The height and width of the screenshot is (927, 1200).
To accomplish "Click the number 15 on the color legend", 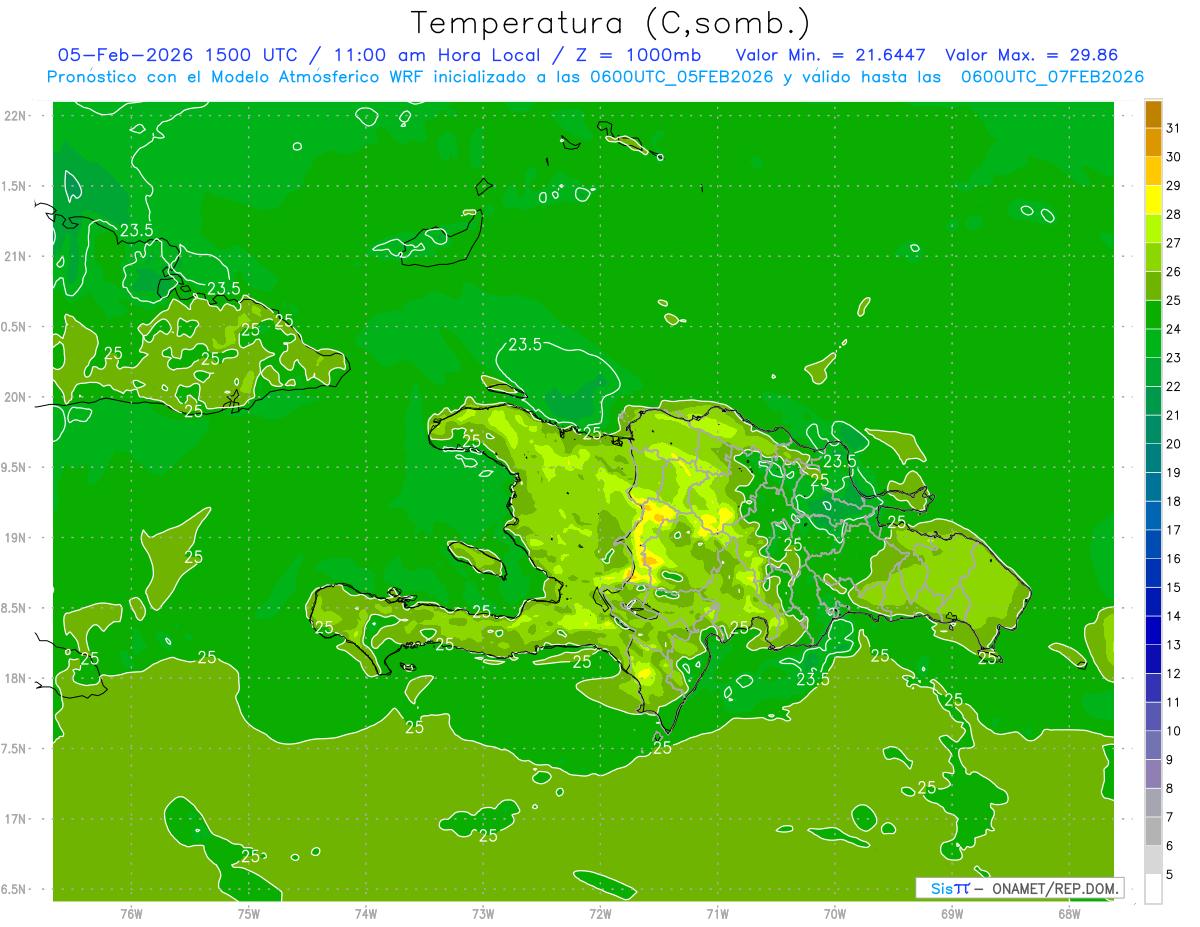I will [1173, 587].
